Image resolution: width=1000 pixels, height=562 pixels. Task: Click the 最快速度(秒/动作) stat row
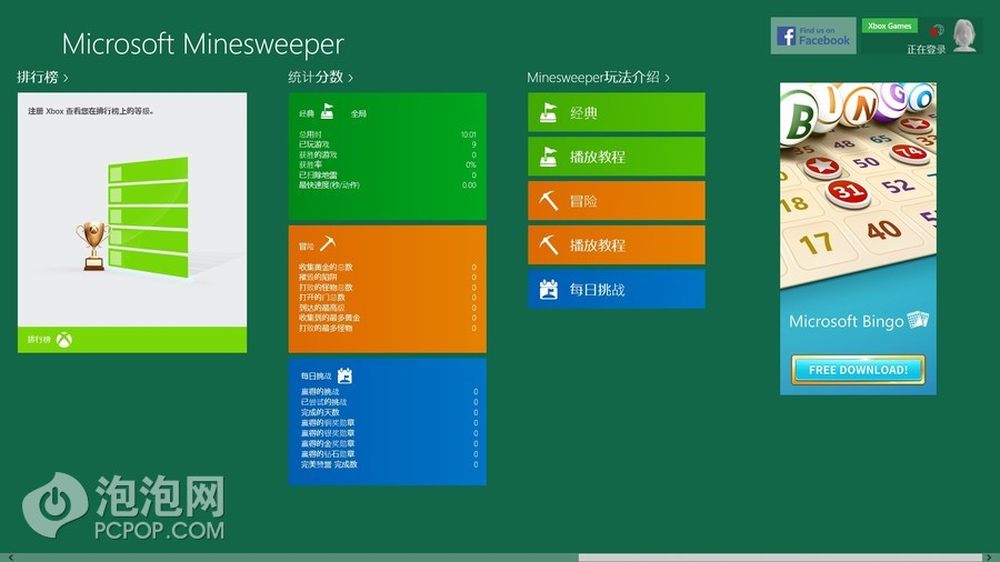[387, 185]
